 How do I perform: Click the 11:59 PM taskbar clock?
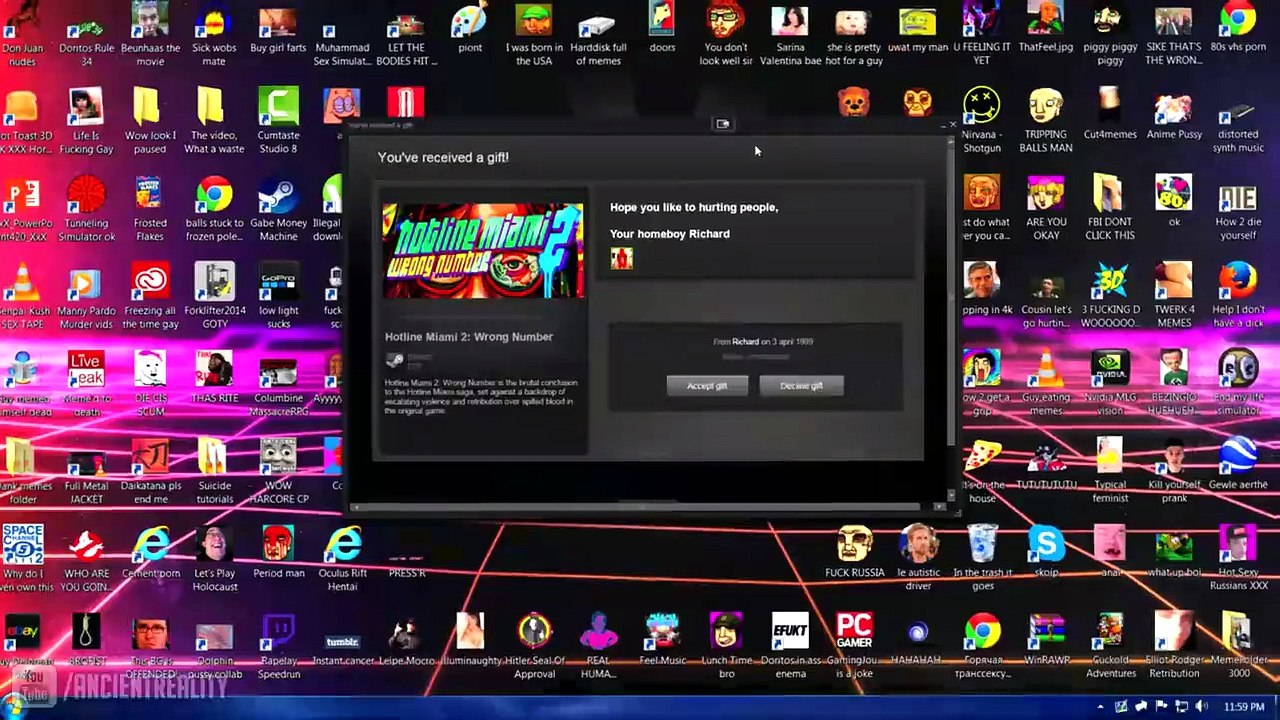(1243, 707)
